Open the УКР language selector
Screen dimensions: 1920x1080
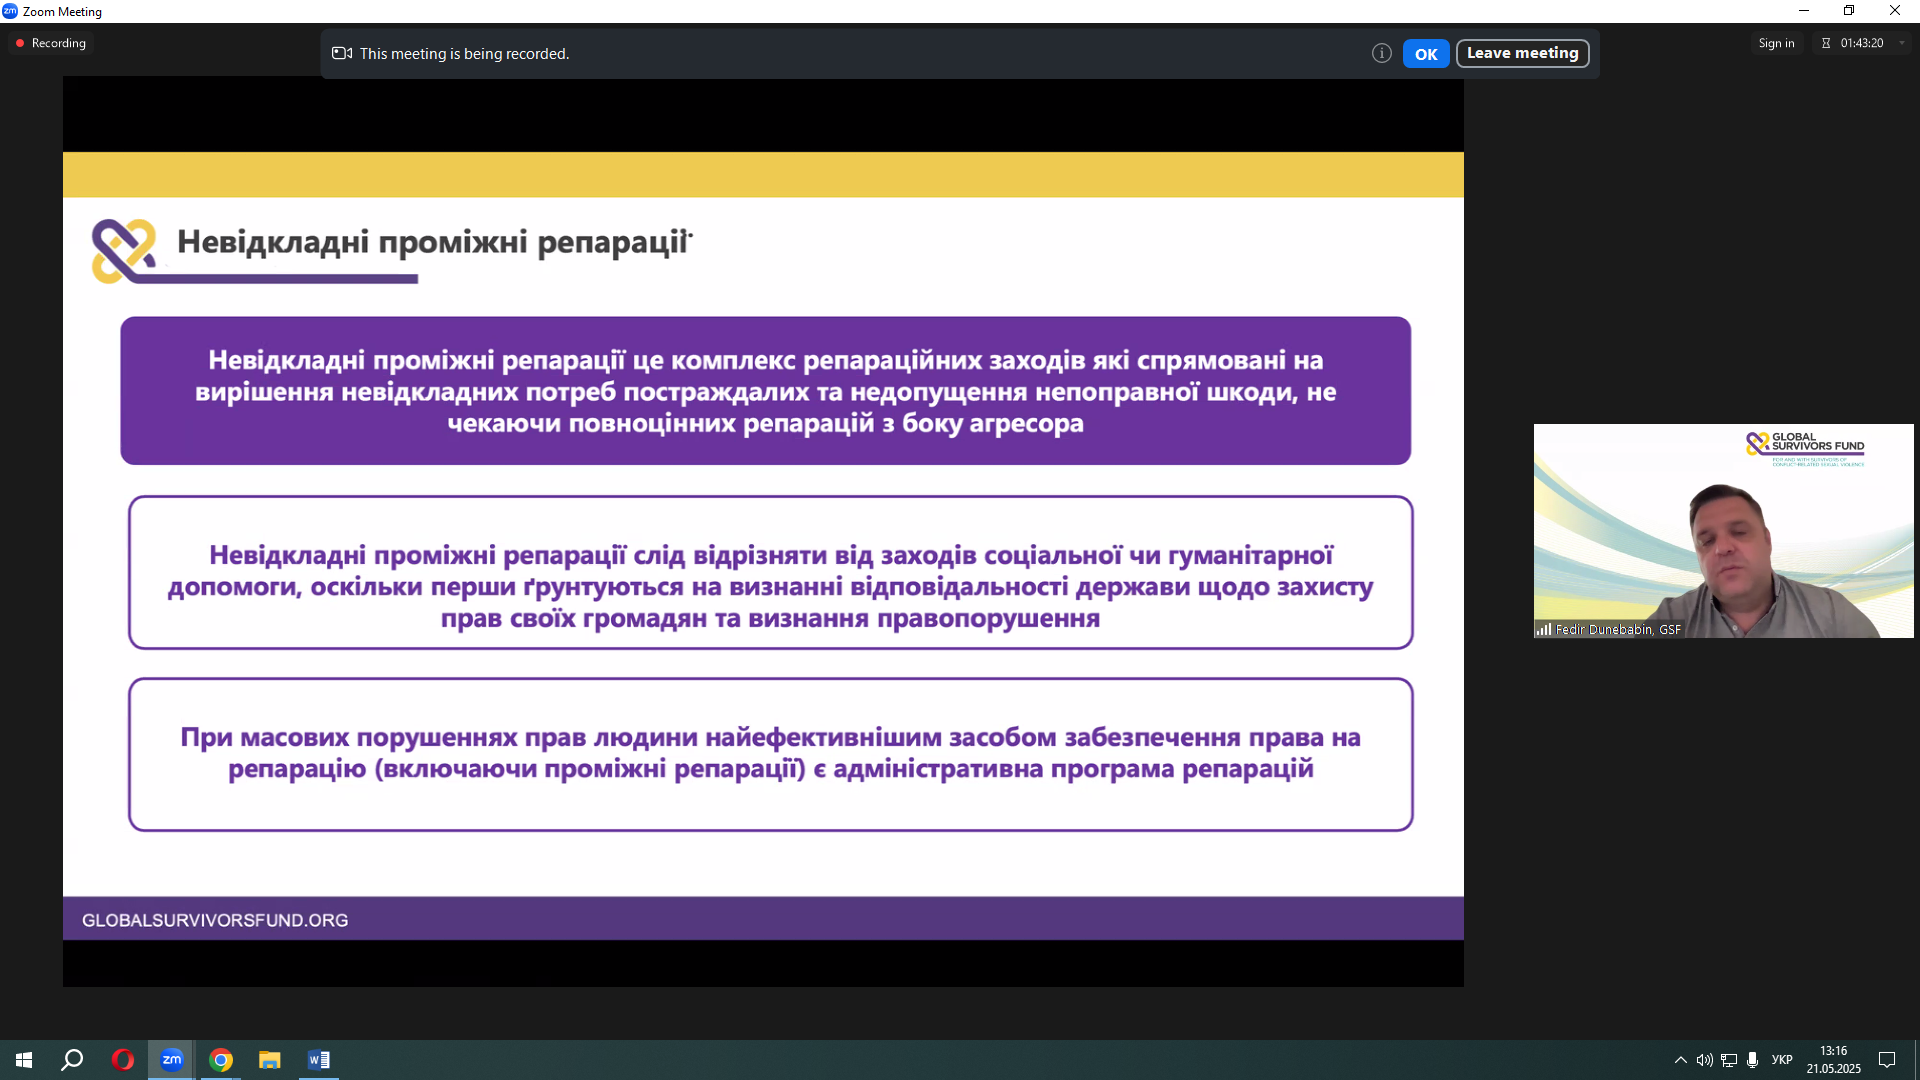(x=1781, y=1060)
